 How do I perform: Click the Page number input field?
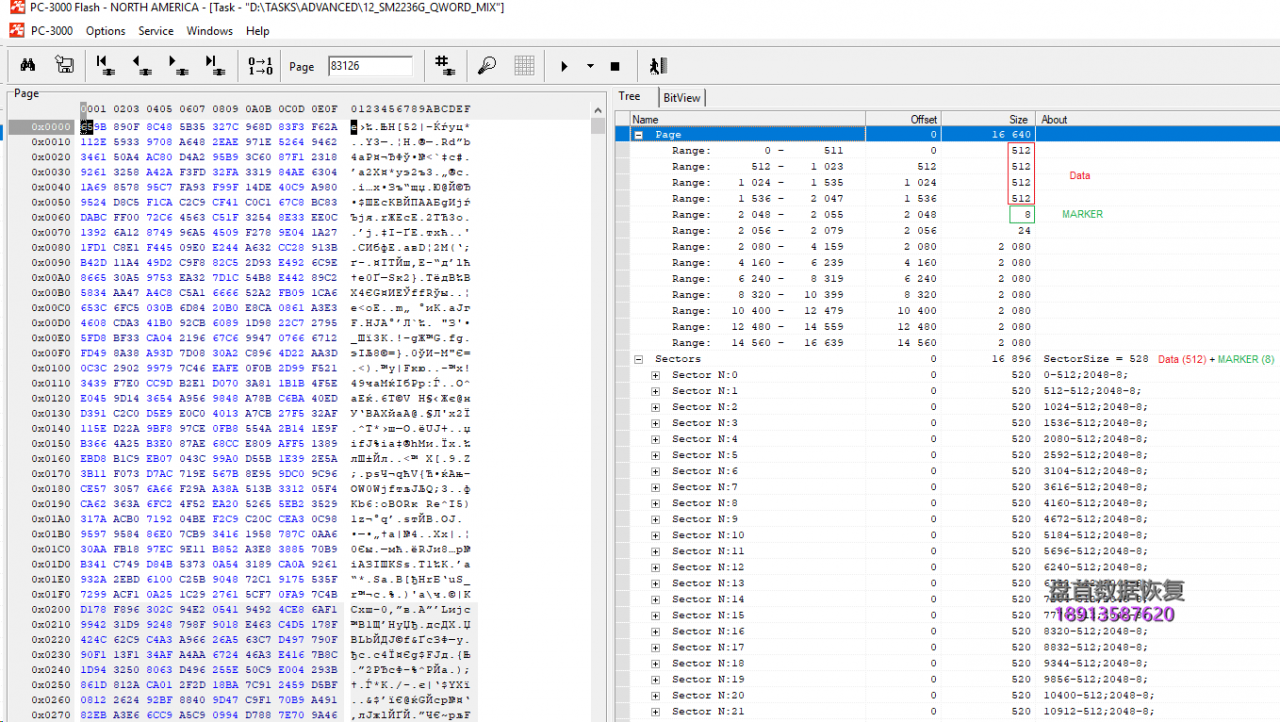point(370,66)
